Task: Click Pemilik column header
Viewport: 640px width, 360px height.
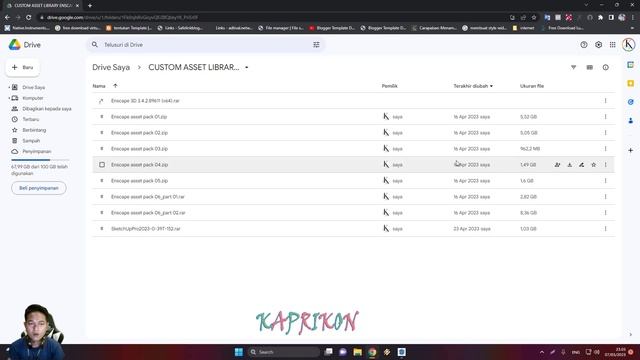Action: point(389,86)
